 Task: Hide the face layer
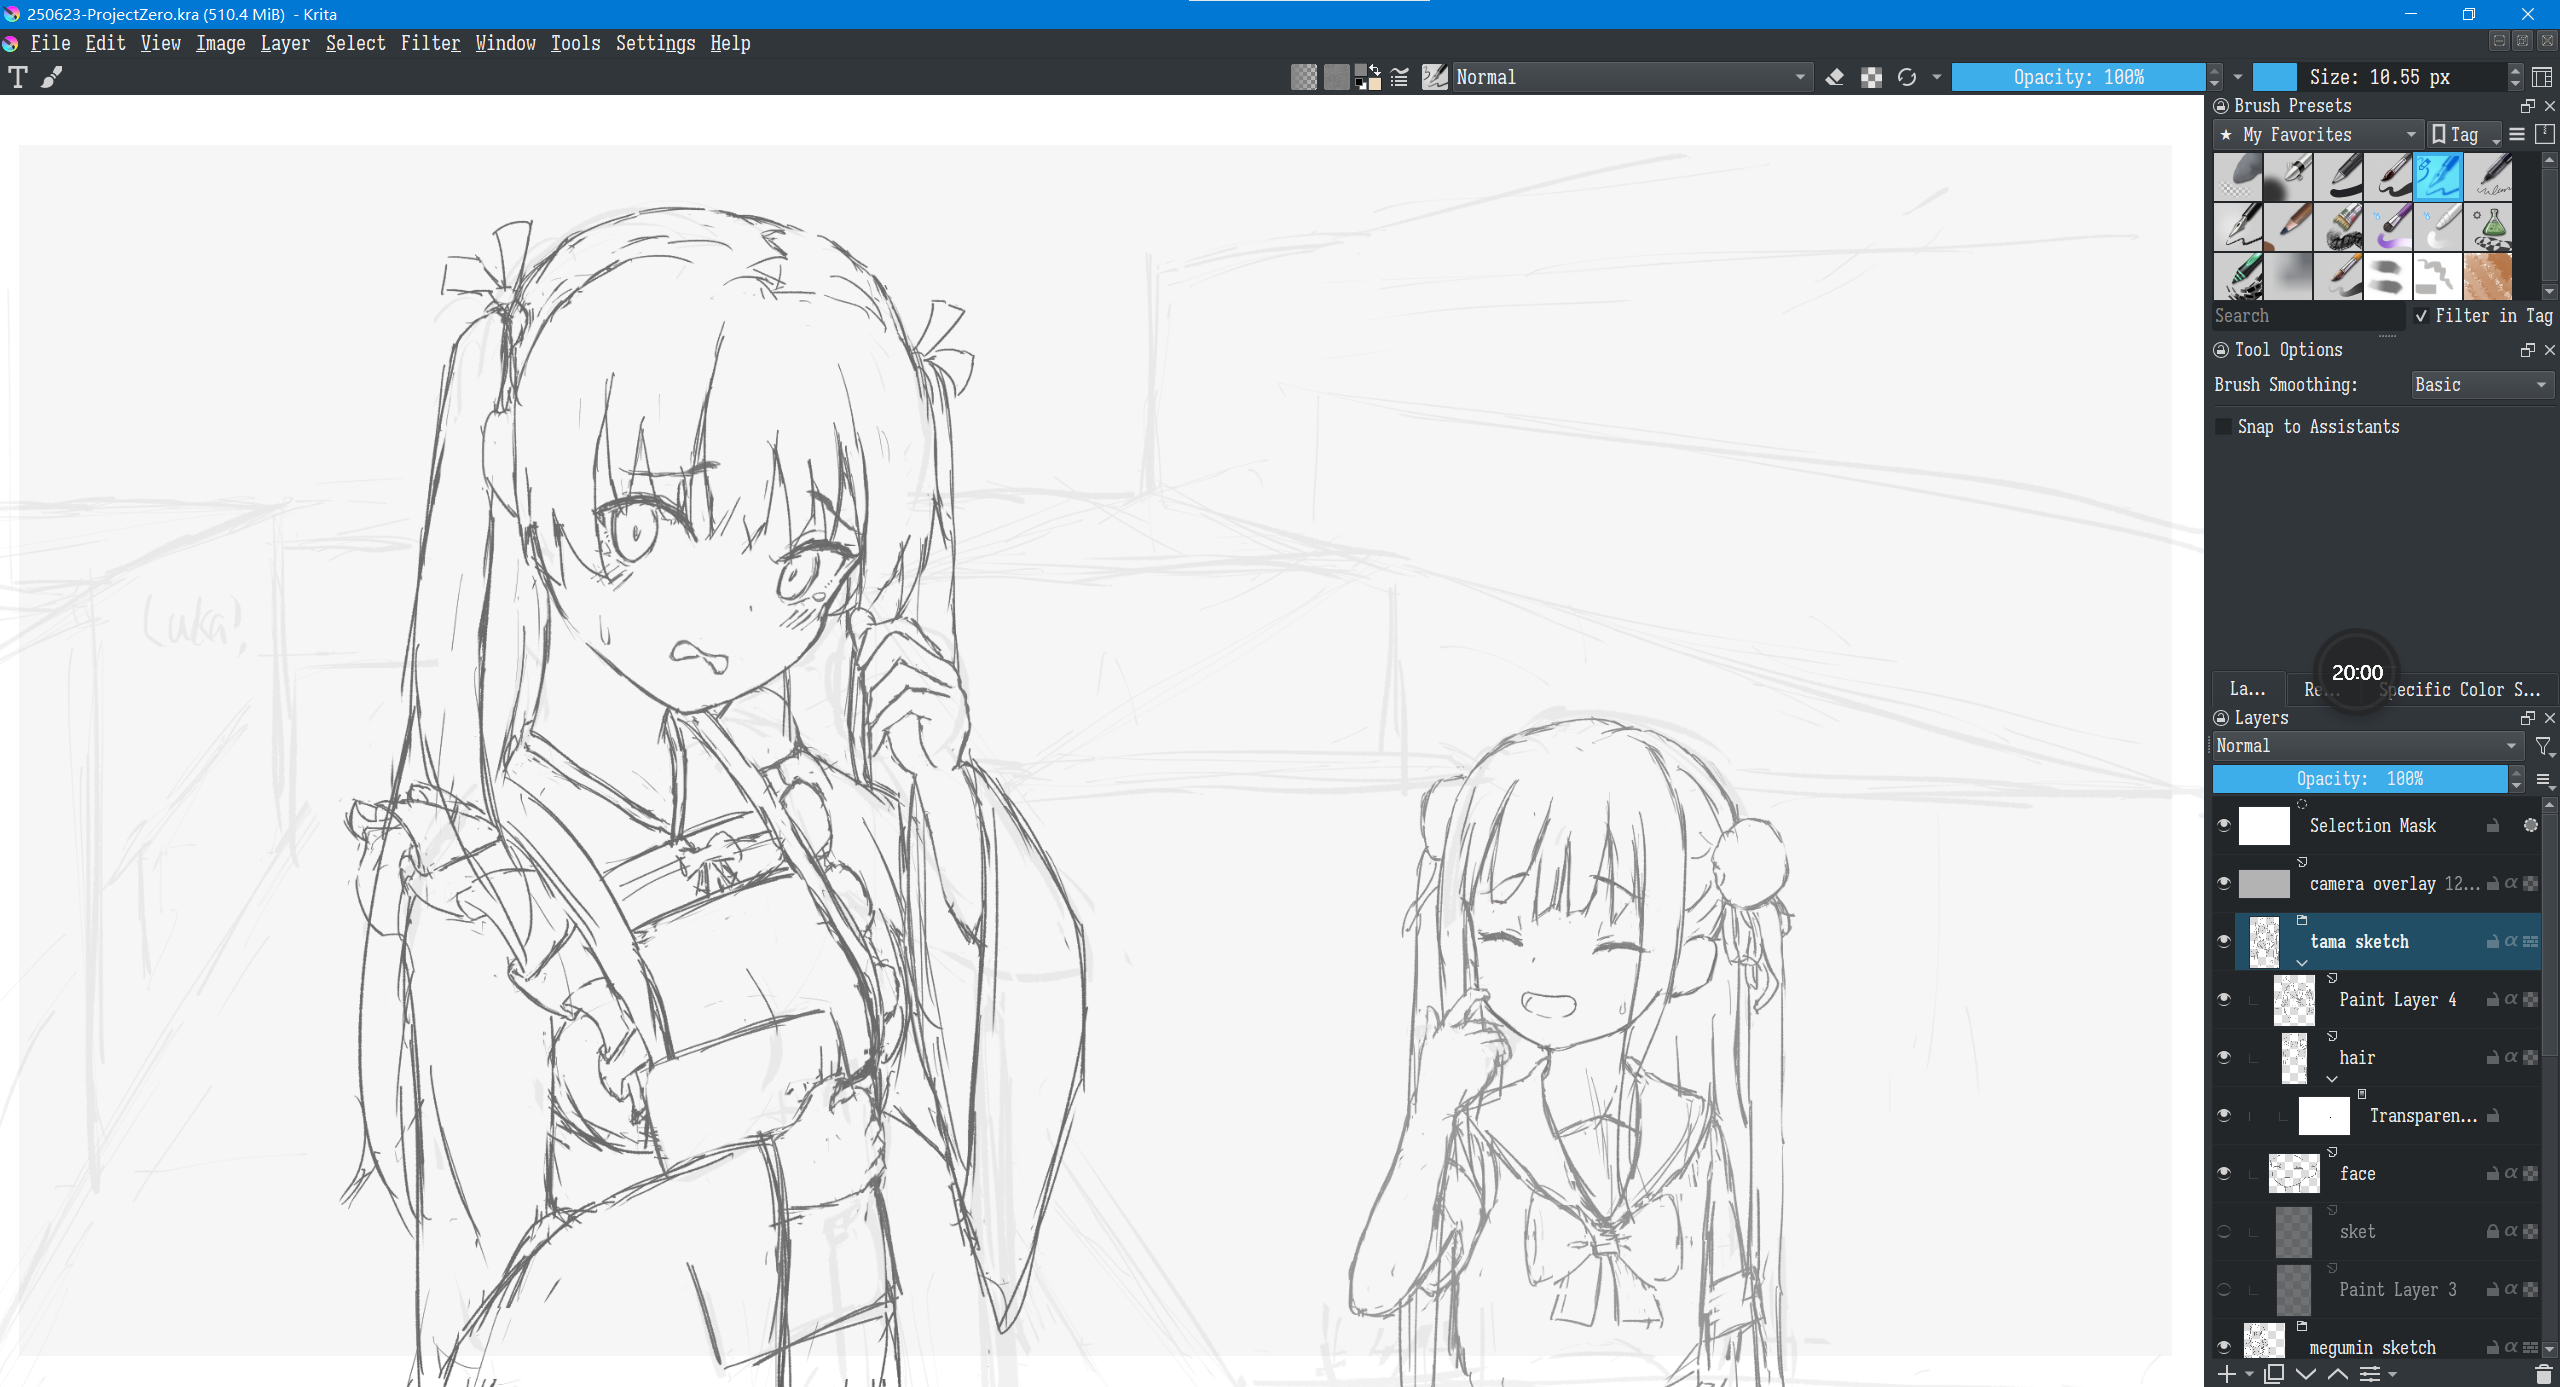coord(2224,1173)
